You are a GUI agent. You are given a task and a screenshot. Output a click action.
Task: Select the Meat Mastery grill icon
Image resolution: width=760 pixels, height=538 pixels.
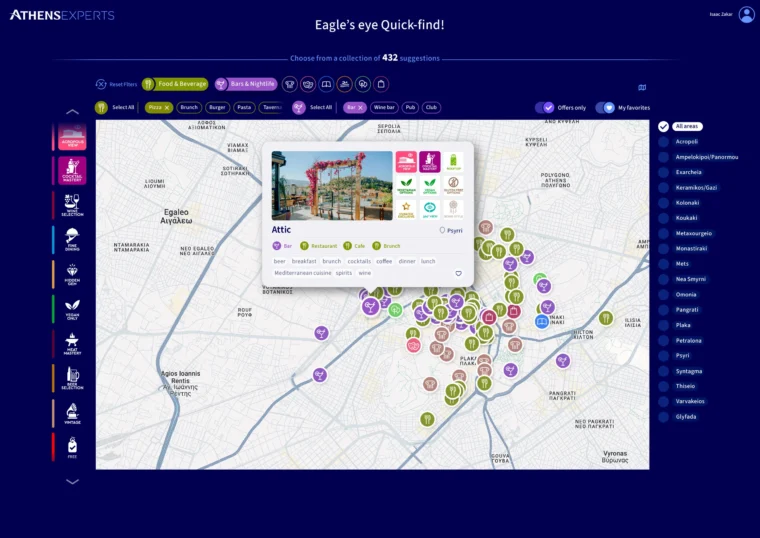[72, 343]
